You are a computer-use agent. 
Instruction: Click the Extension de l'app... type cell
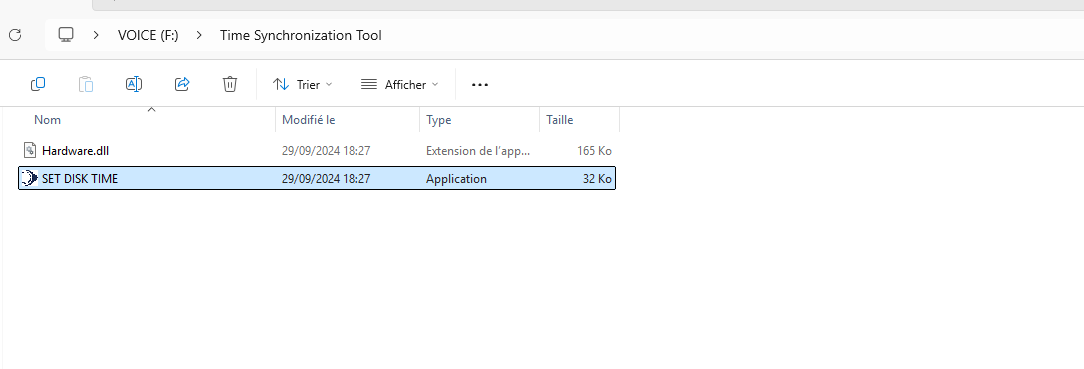point(478,151)
